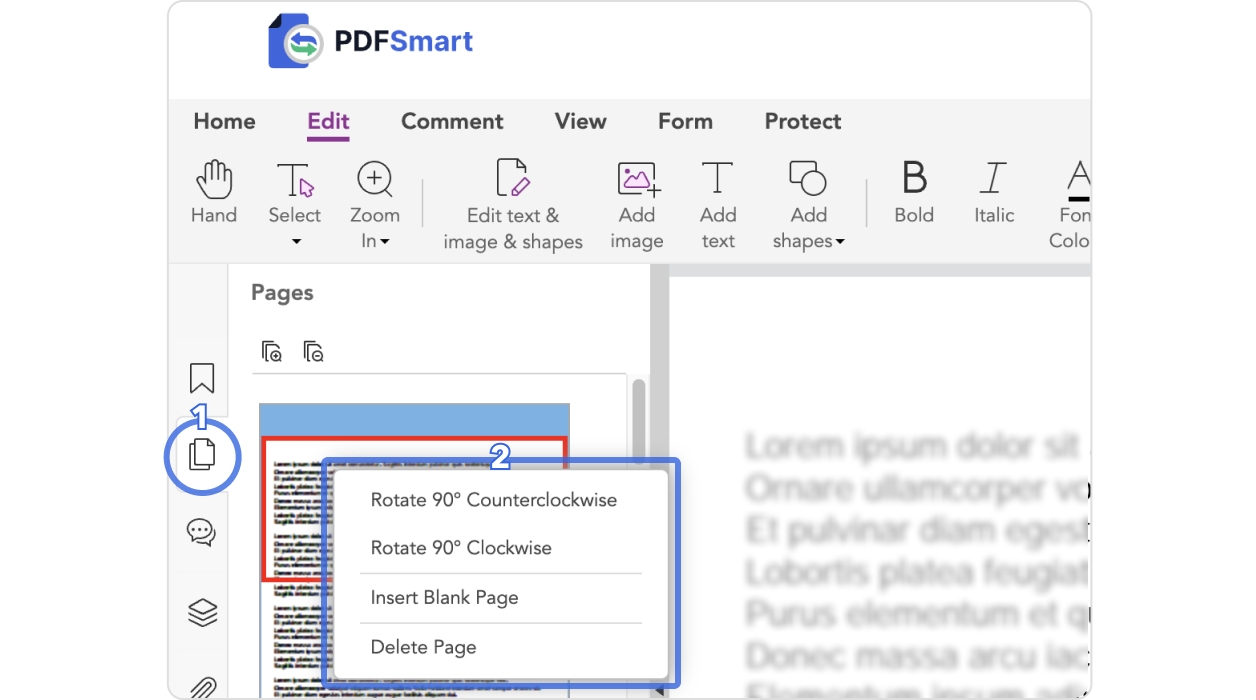Viewport: 1256px width, 700px height.
Task: Open the Add shapes dropdown
Action: pos(839,241)
